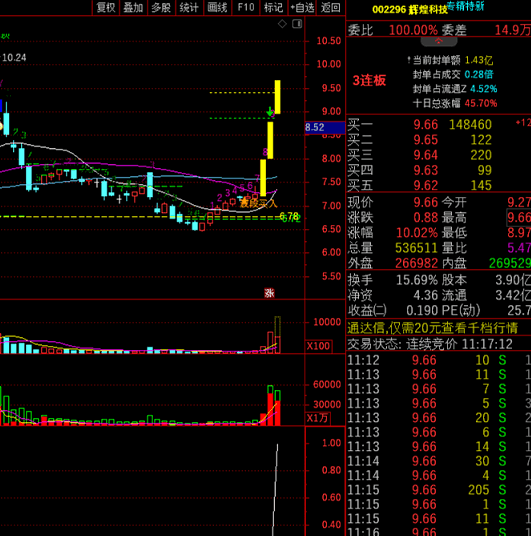Click the 内盘 269529 value
The image size is (531, 536).
[x=510, y=263]
